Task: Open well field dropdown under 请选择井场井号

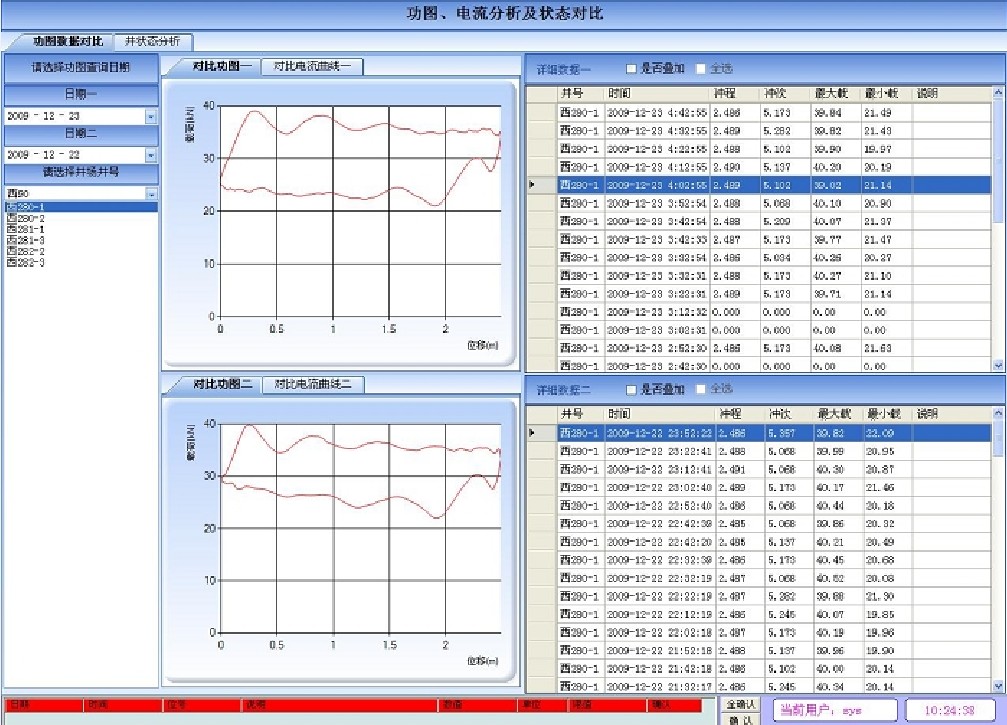Action: [x=151, y=194]
